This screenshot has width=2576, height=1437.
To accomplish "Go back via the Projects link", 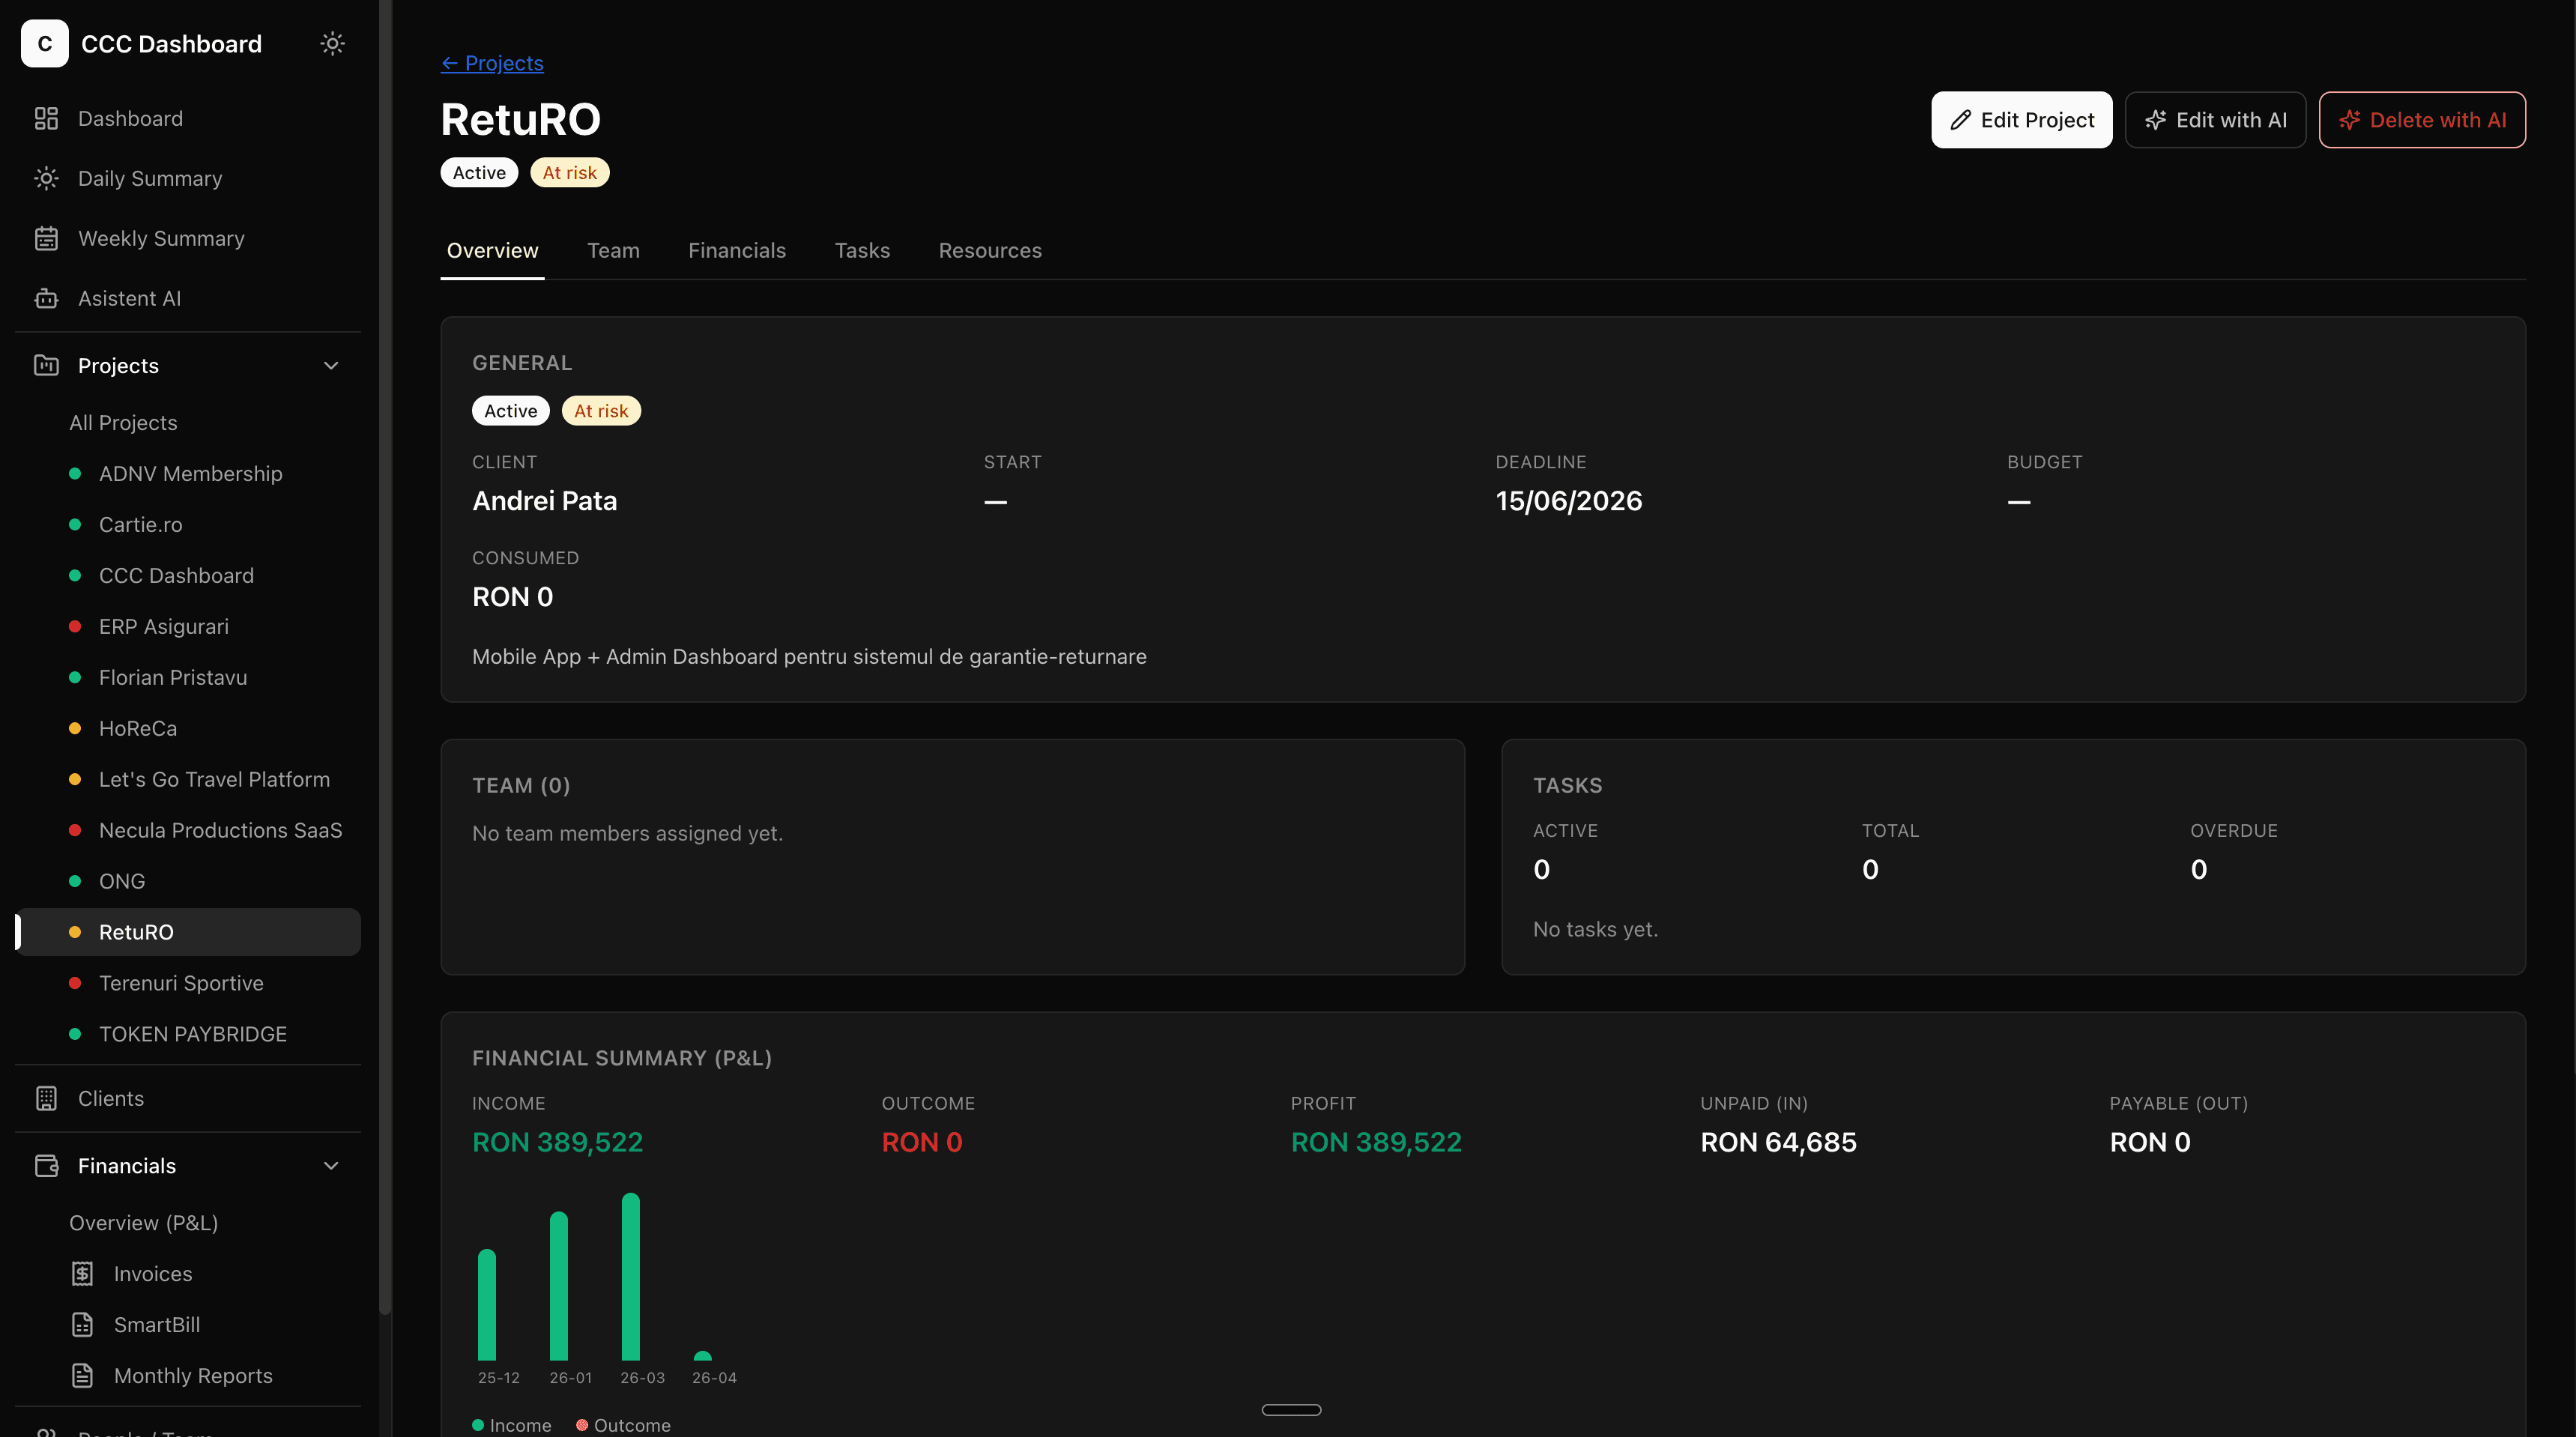I will pos(492,63).
